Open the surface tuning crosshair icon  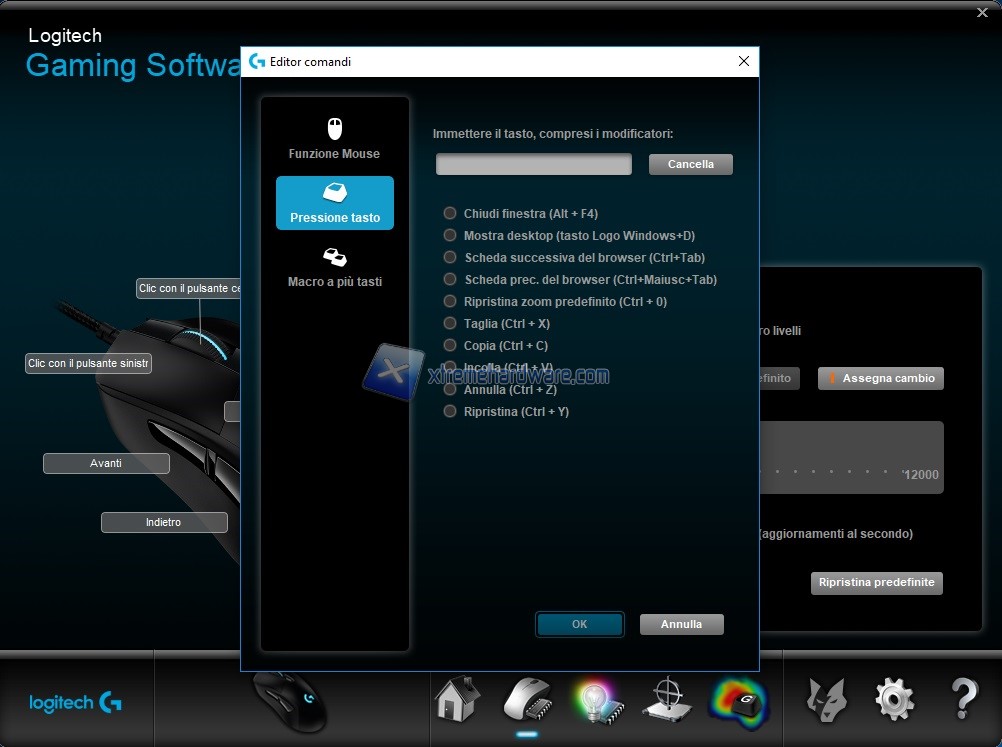[x=665, y=699]
